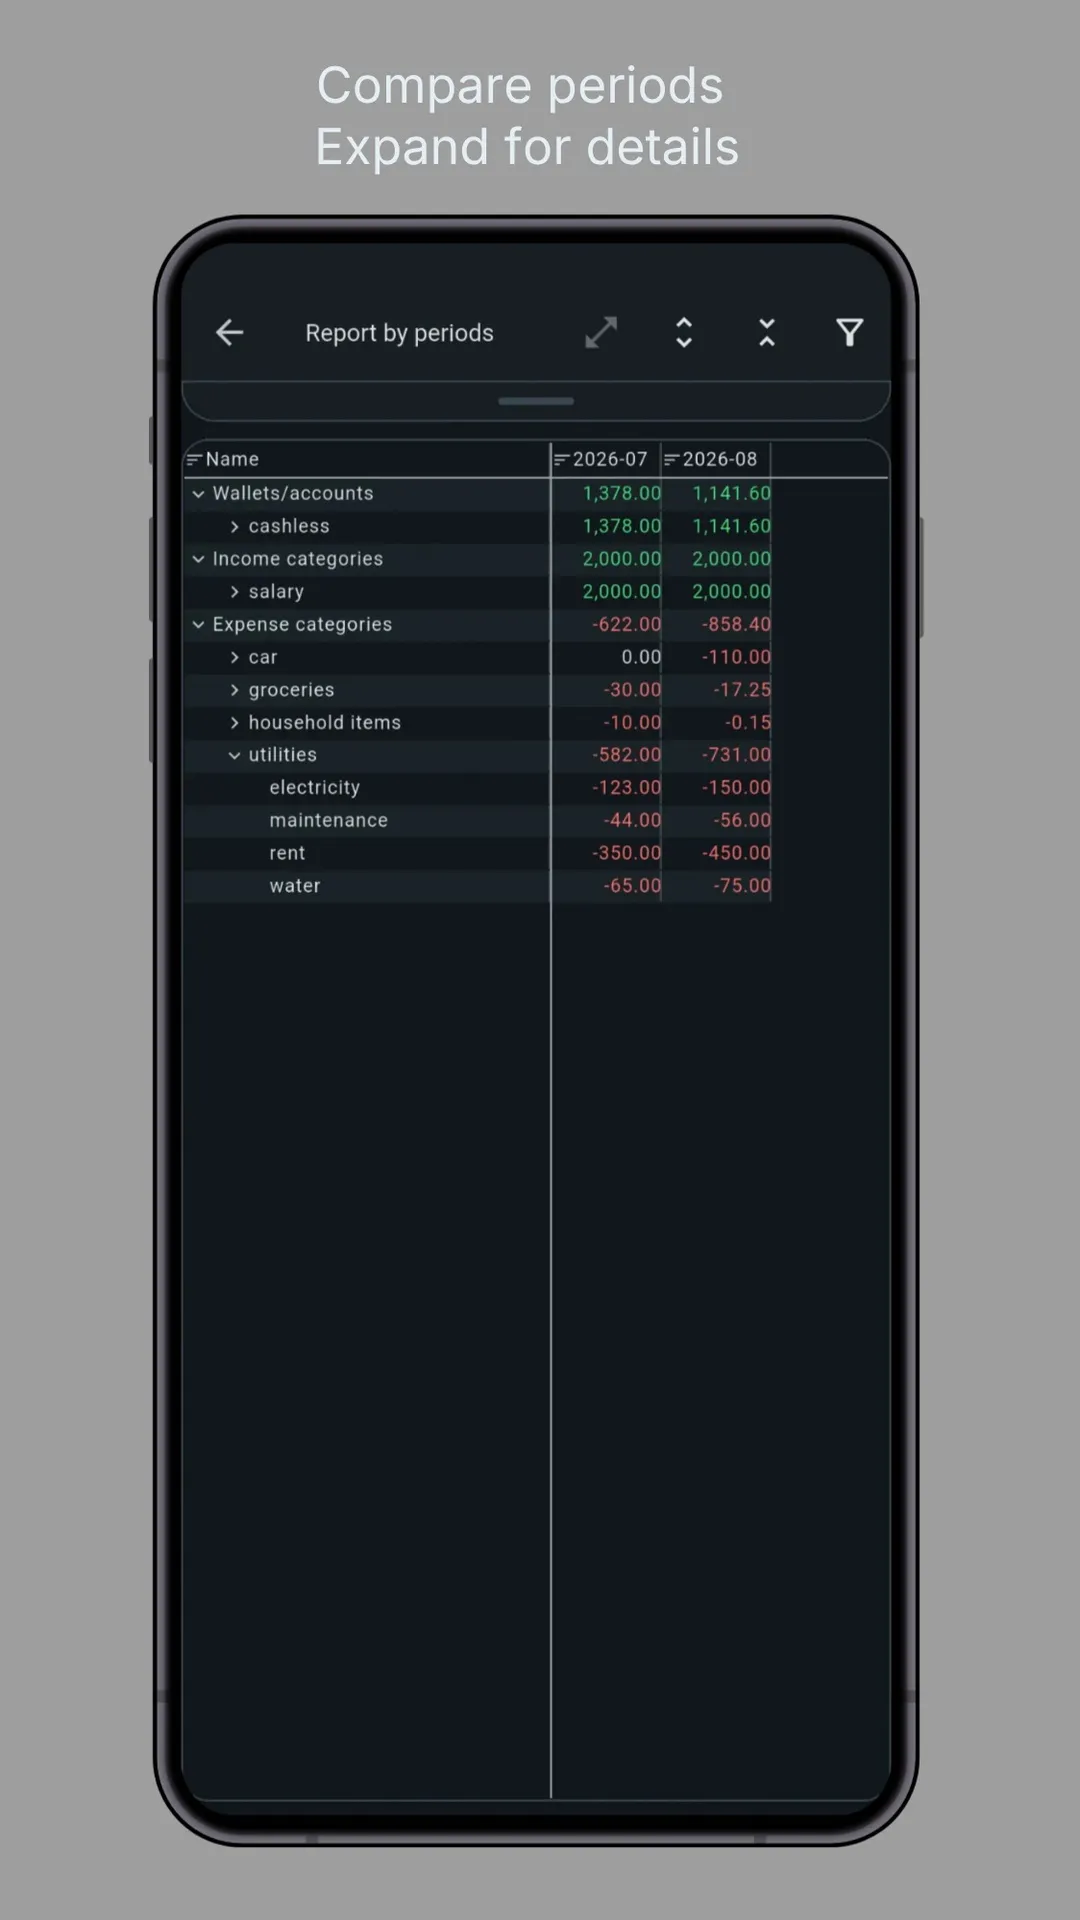Sort by the 2026-07 column sort icon

point(561,460)
